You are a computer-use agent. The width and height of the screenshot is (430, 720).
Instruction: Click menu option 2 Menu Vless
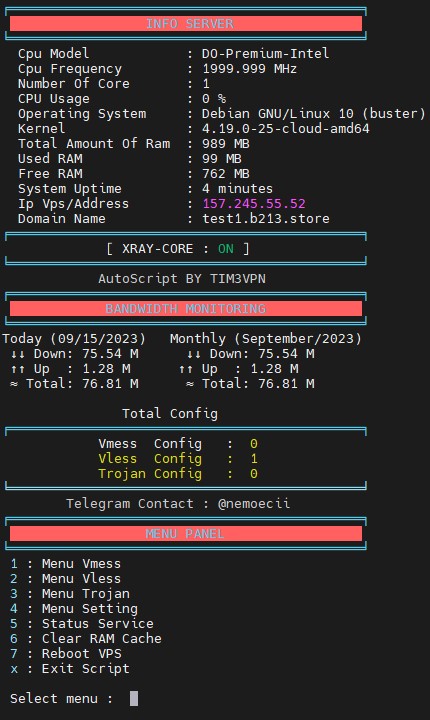click(x=66, y=579)
